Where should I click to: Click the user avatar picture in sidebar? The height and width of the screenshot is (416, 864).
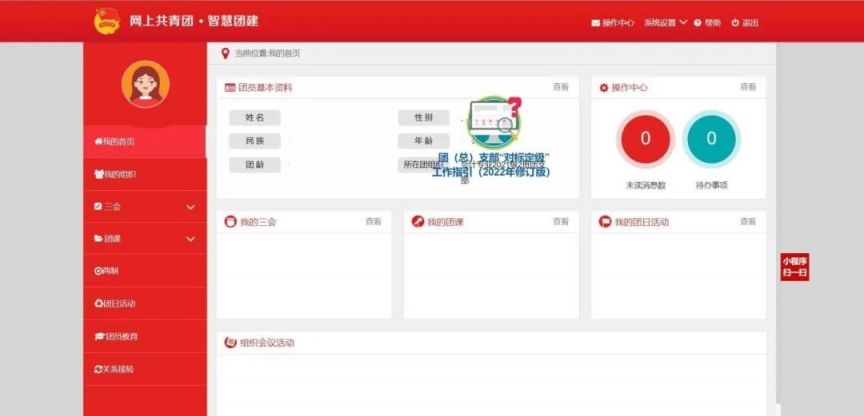coord(145,84)
